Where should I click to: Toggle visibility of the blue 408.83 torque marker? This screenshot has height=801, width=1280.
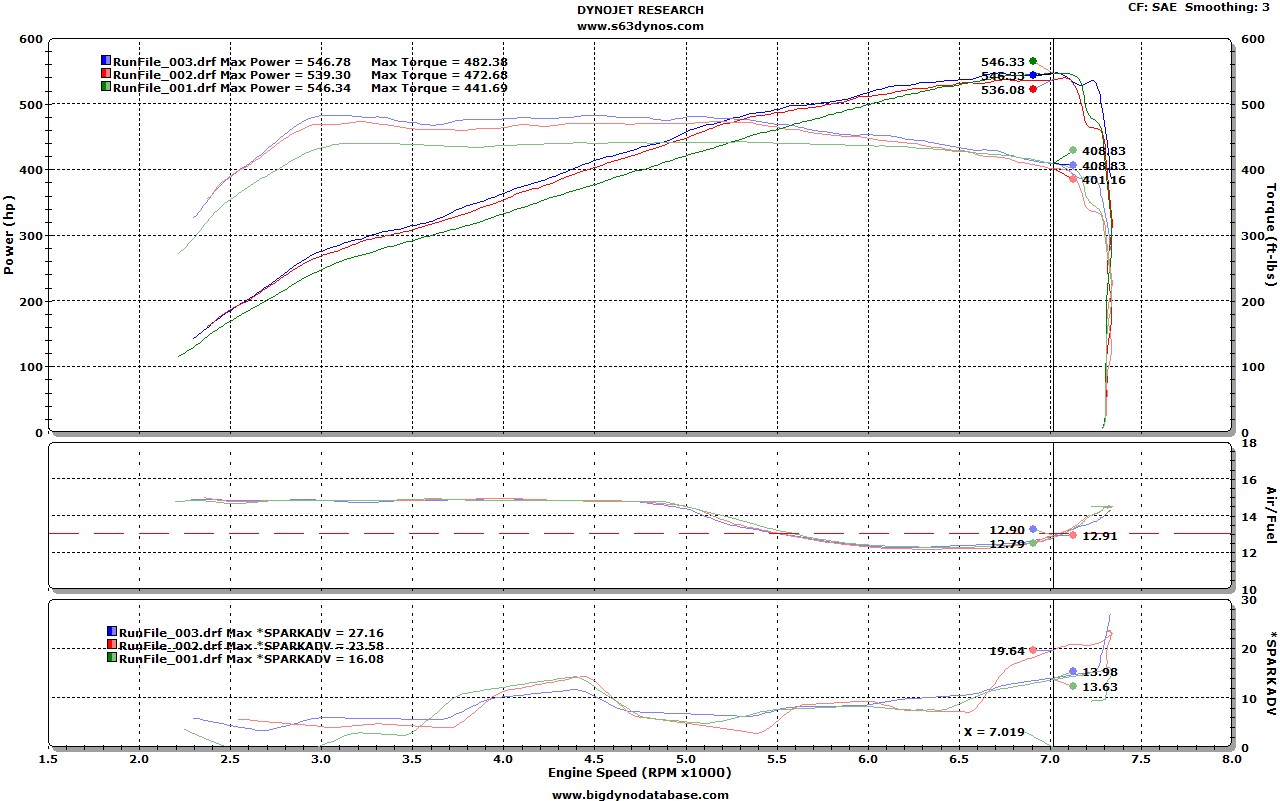coord(1072,167)
